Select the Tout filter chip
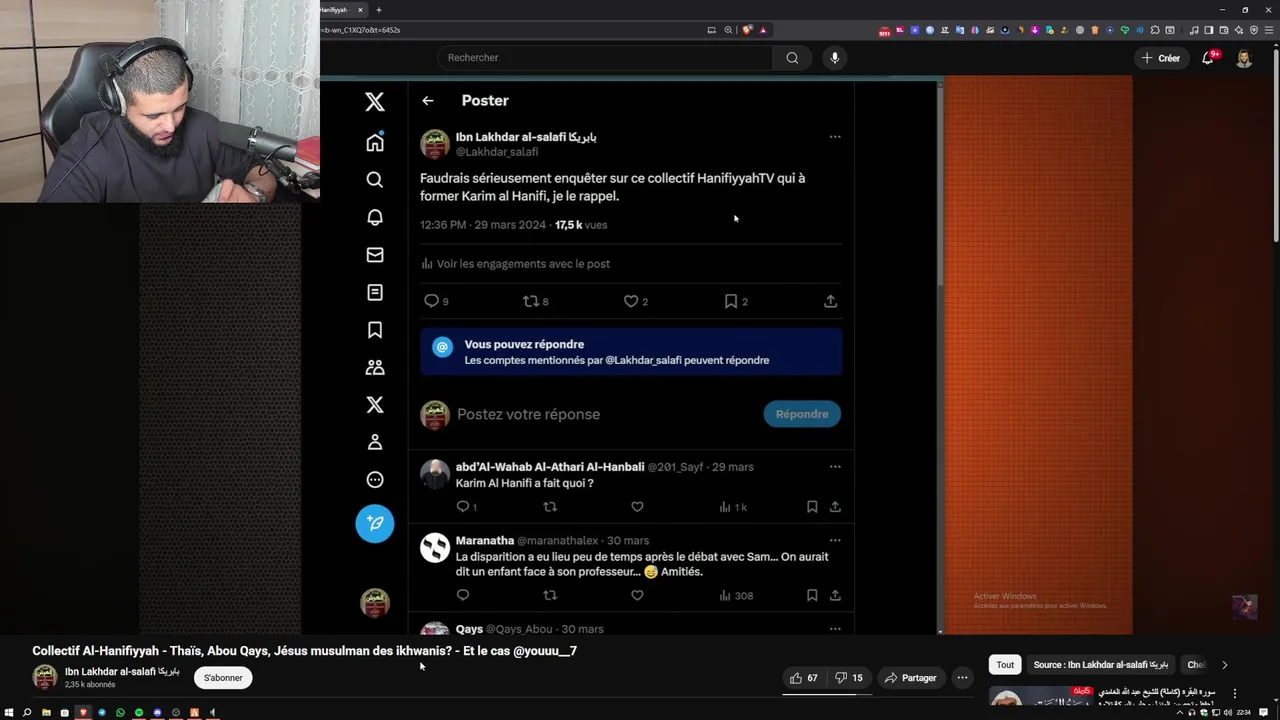1280x720 pixels. point(1005,665)
